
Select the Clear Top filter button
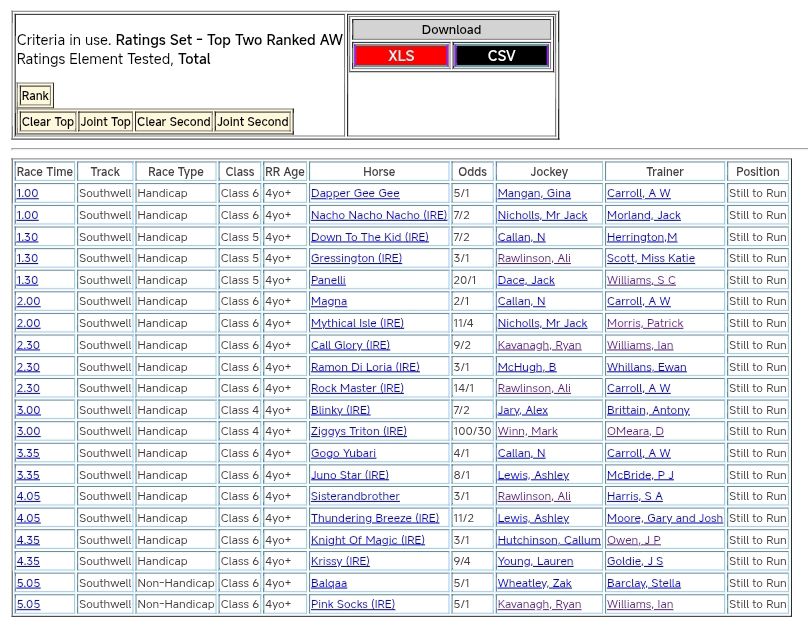[x=48, y=122]
